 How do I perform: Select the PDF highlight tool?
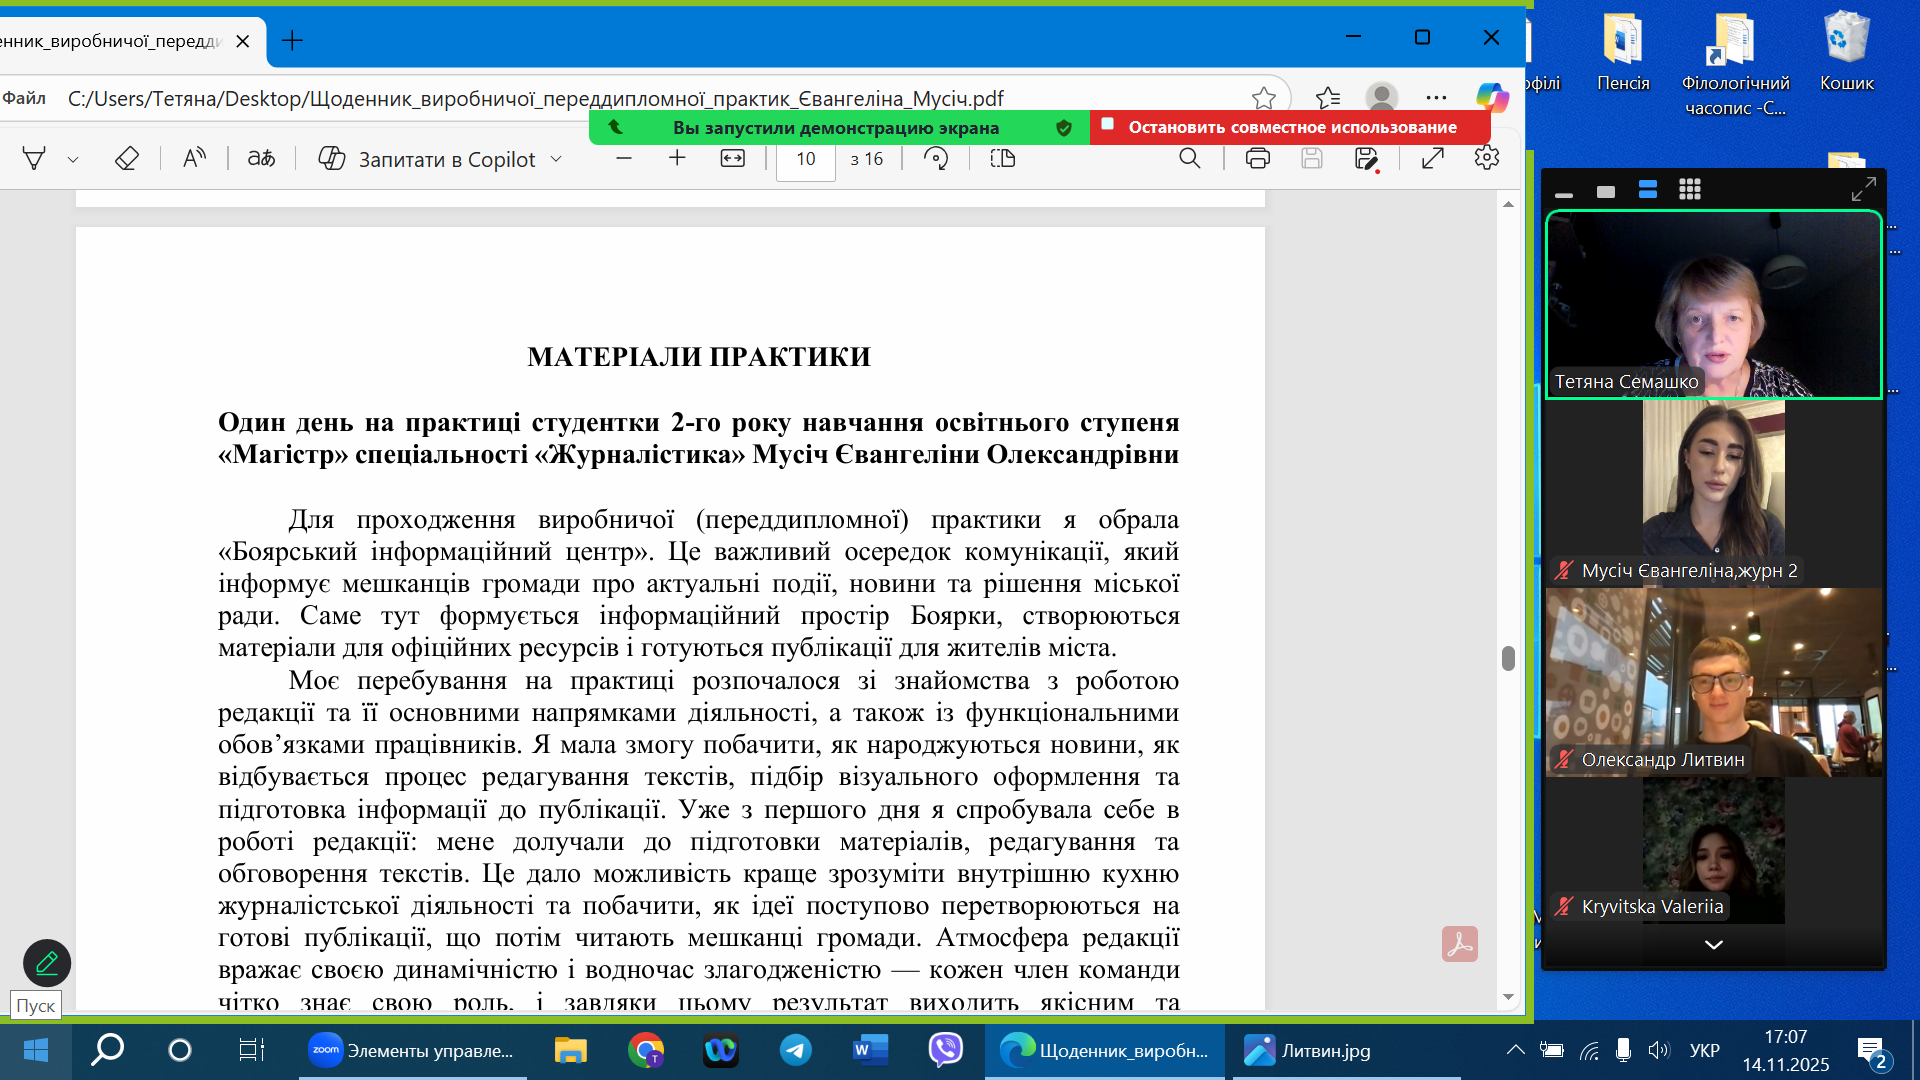(34, 159)
